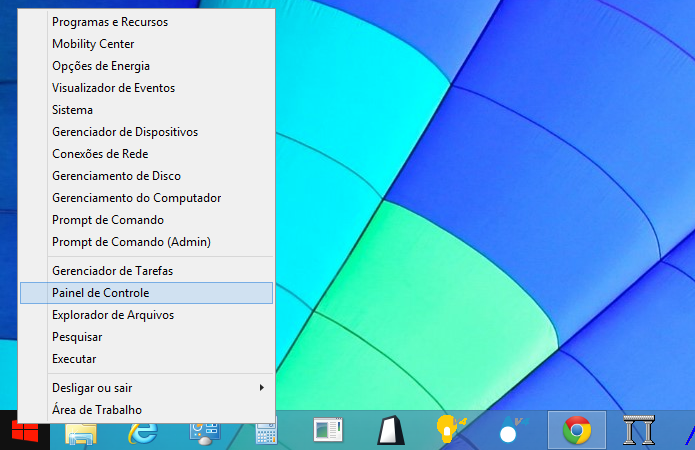Image resolution: width=695 pixels, height=450 pixels.
Task: Click the black trapezoid app taskbar icon
Action: 391,430
